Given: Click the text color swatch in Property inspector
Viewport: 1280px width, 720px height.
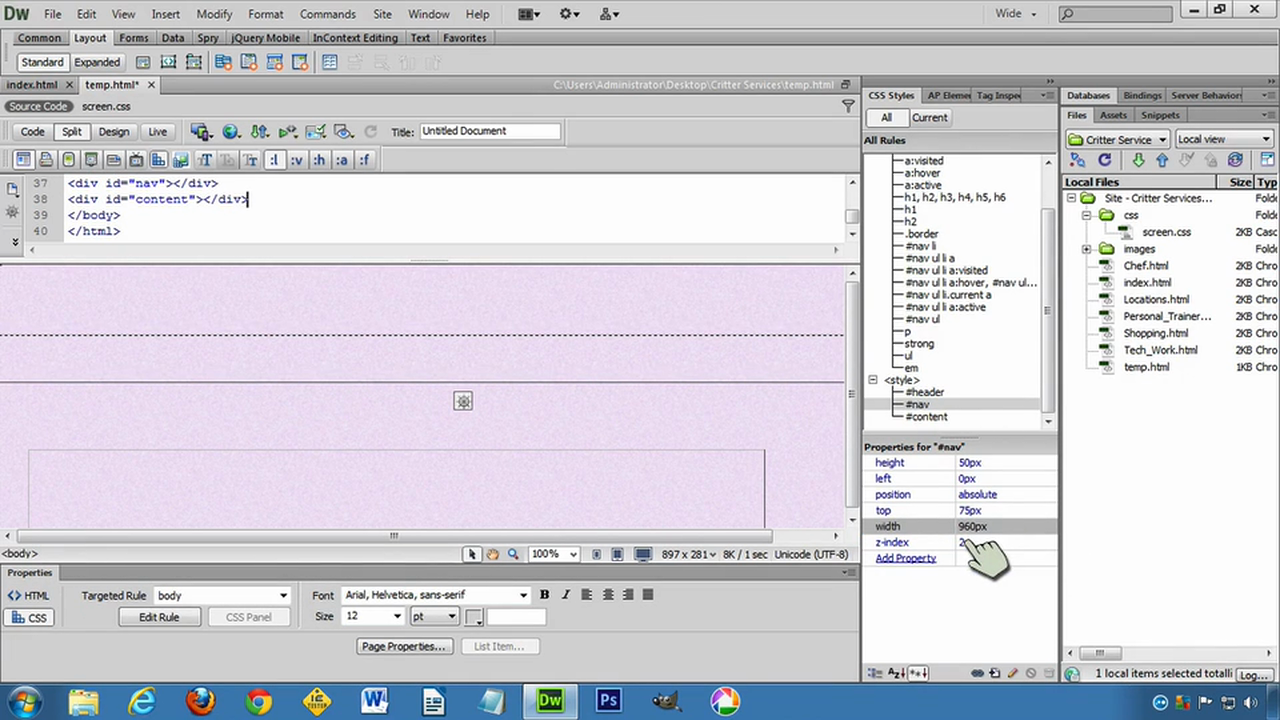Looking at the screenshot, I should pyautogui.click(x=472, y=616).
